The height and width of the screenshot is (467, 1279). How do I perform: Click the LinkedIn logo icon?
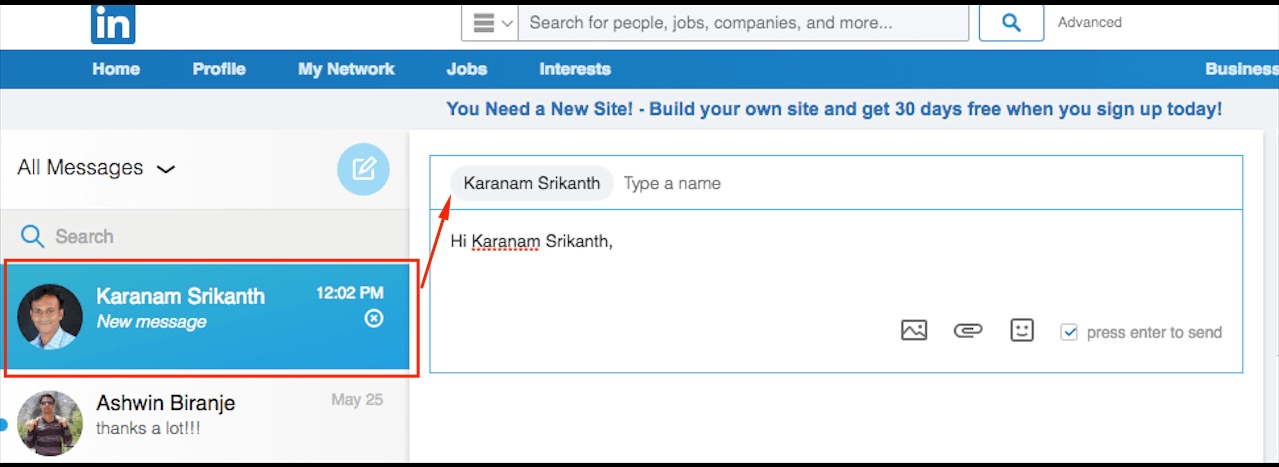click(112, 24)
